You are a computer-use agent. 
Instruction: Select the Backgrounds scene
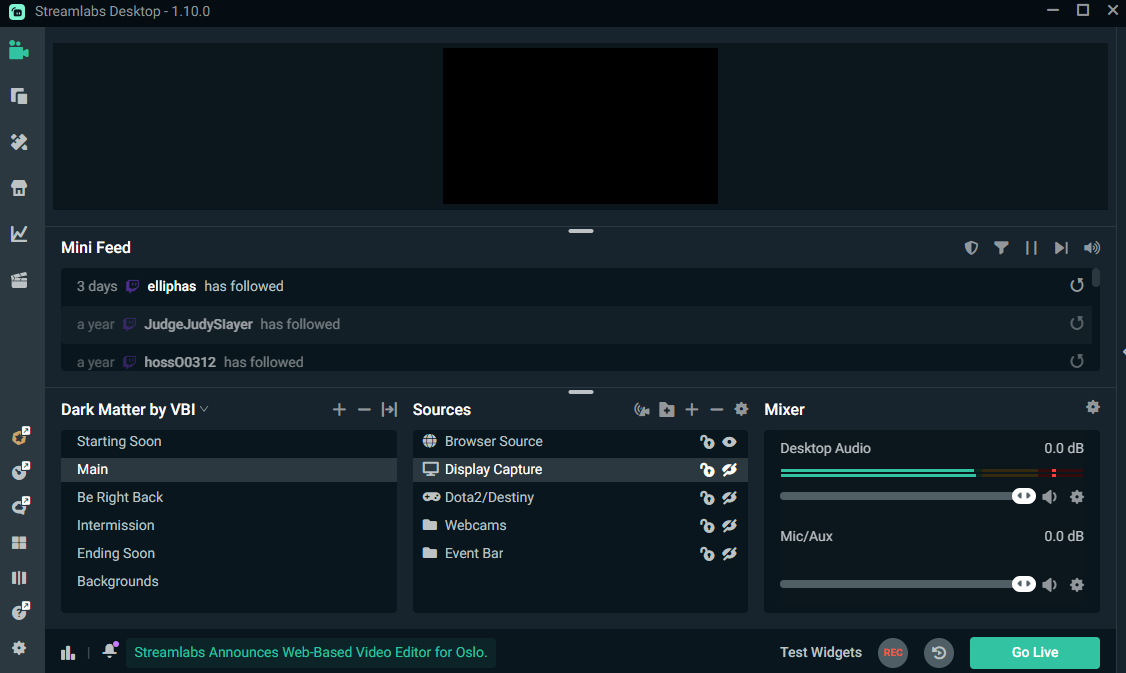click(x=229, y=582)
